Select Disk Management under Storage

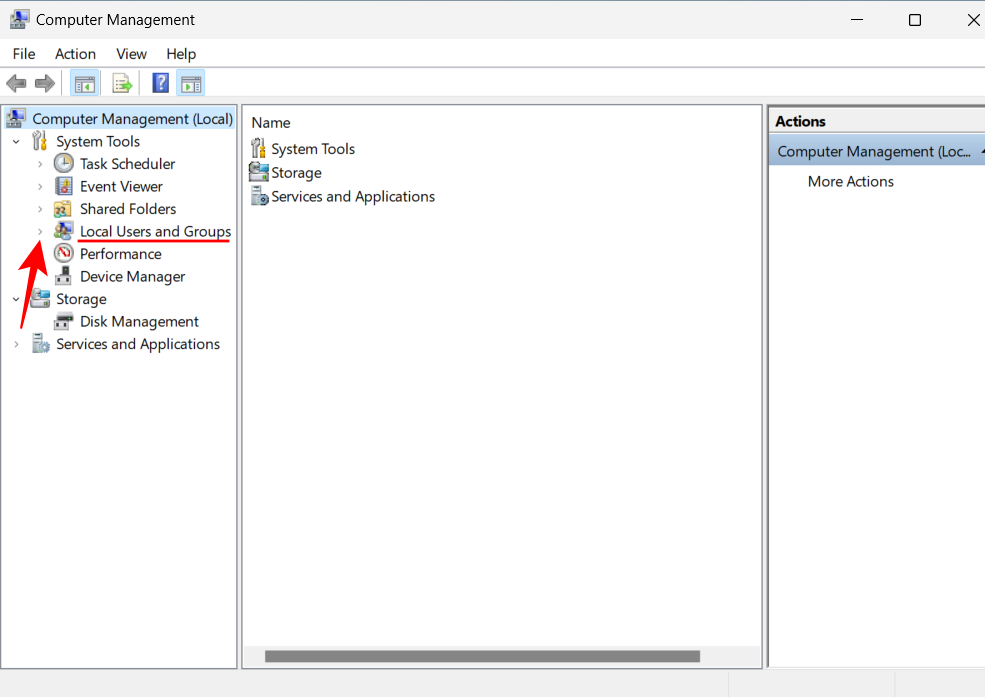click(x=137, y=321)
